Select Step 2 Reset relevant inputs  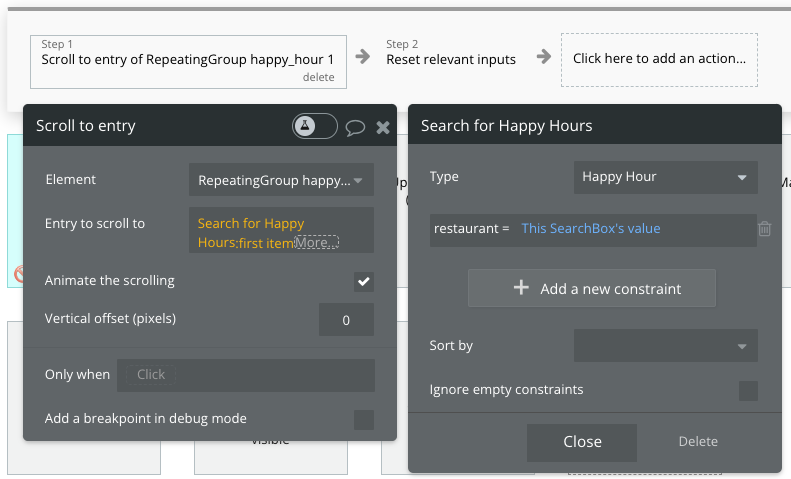451,59
